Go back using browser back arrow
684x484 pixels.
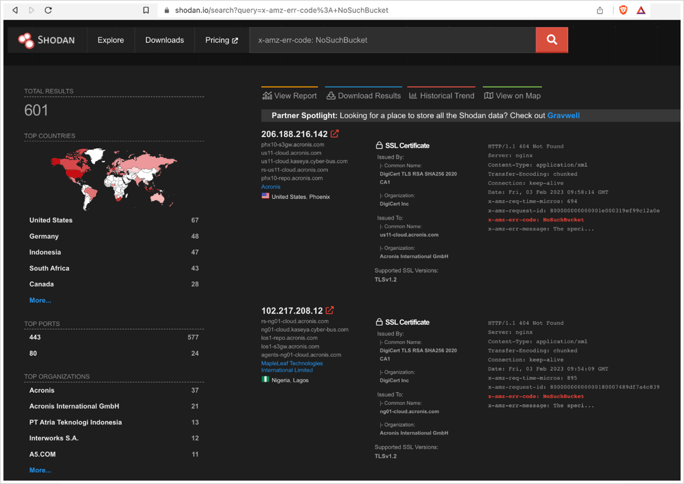(15, 10)
